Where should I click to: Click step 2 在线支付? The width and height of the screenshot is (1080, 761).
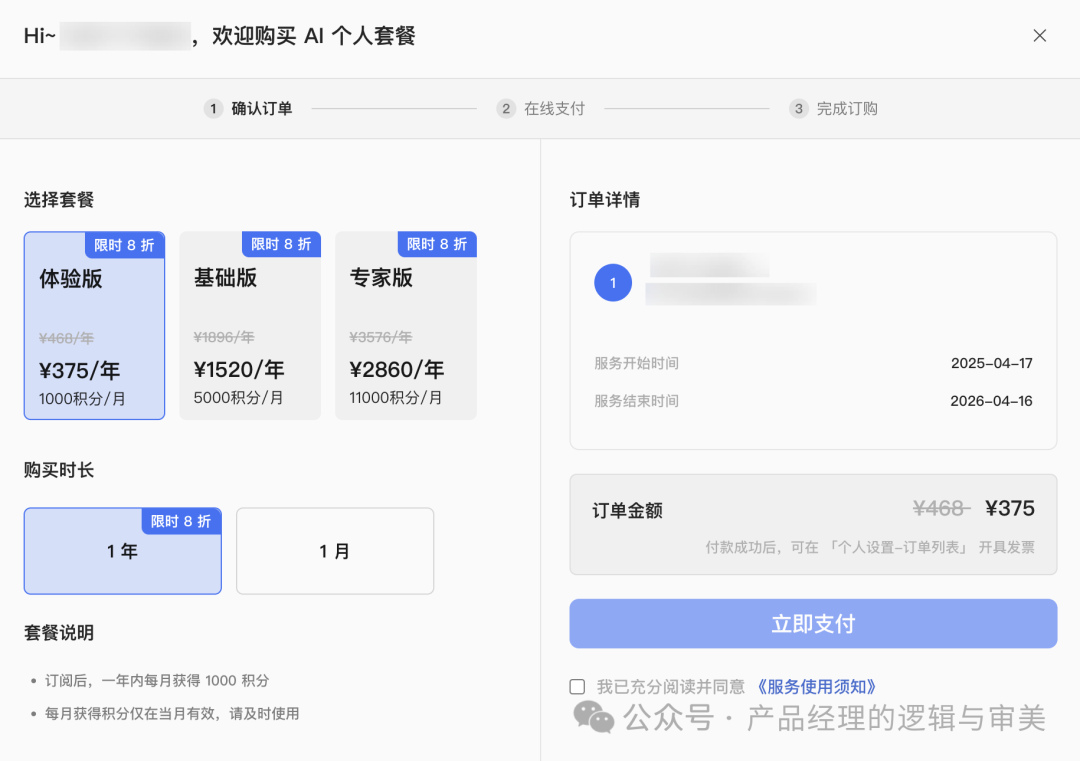541,109
